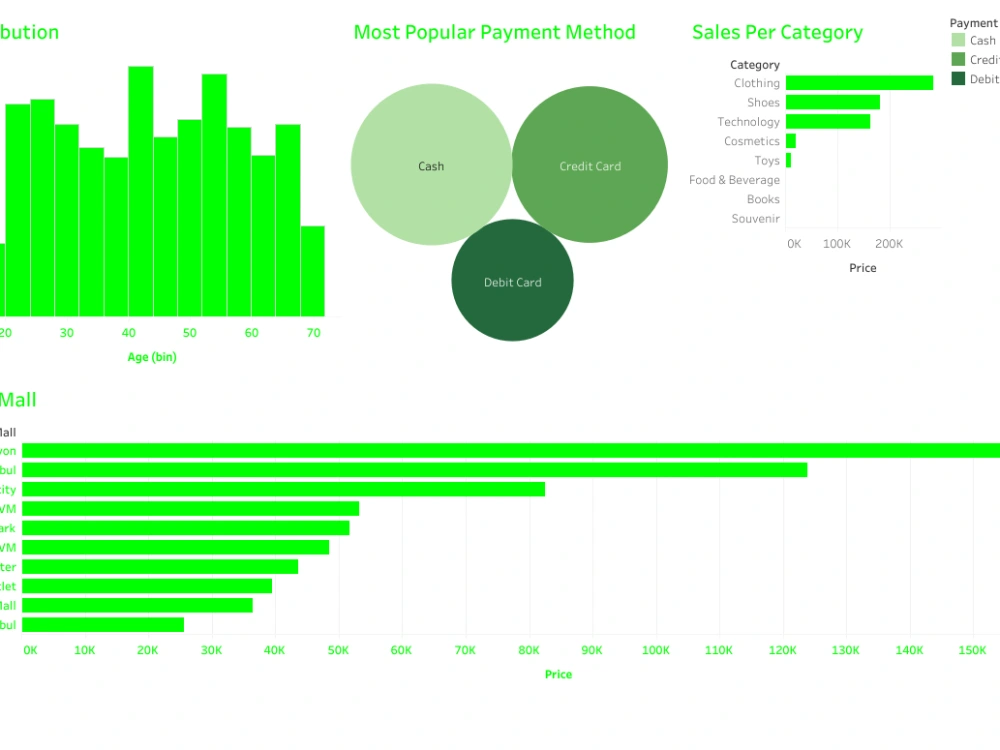Click the Most Popular Payment Method title
1000x750 pixels.
click(495, 32)
